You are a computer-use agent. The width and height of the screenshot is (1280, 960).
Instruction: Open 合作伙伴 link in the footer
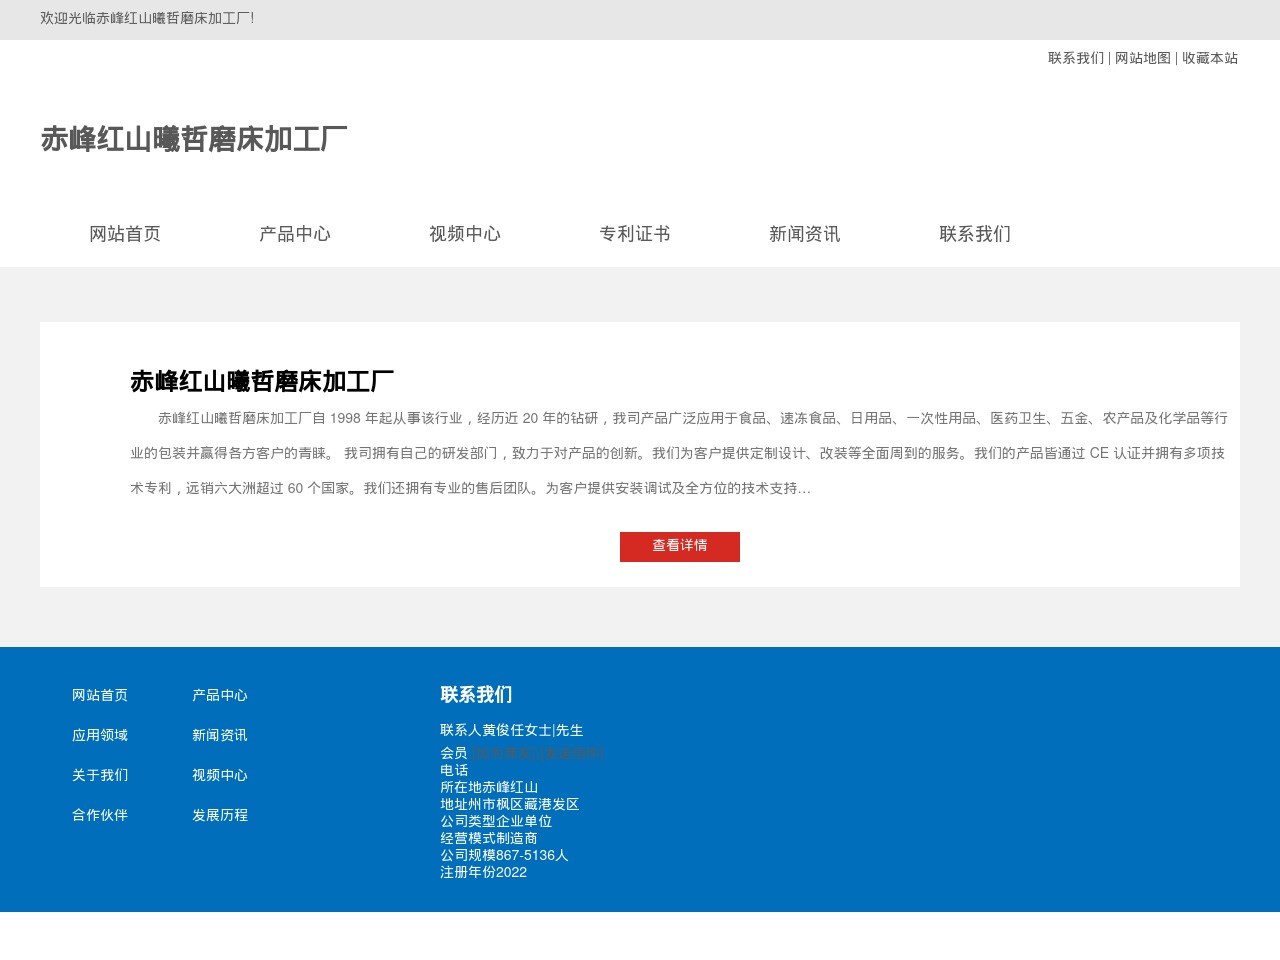coord(100,815)
